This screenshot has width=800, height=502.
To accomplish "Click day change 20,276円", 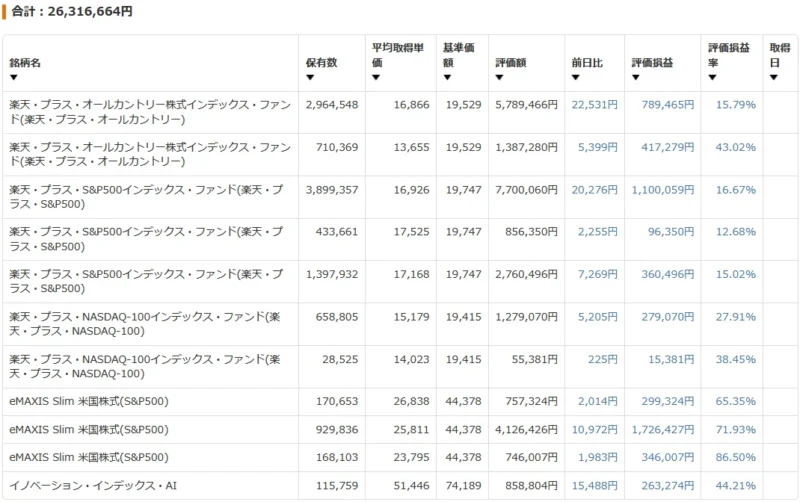I will pyautogui.click(x=594, y=190).
